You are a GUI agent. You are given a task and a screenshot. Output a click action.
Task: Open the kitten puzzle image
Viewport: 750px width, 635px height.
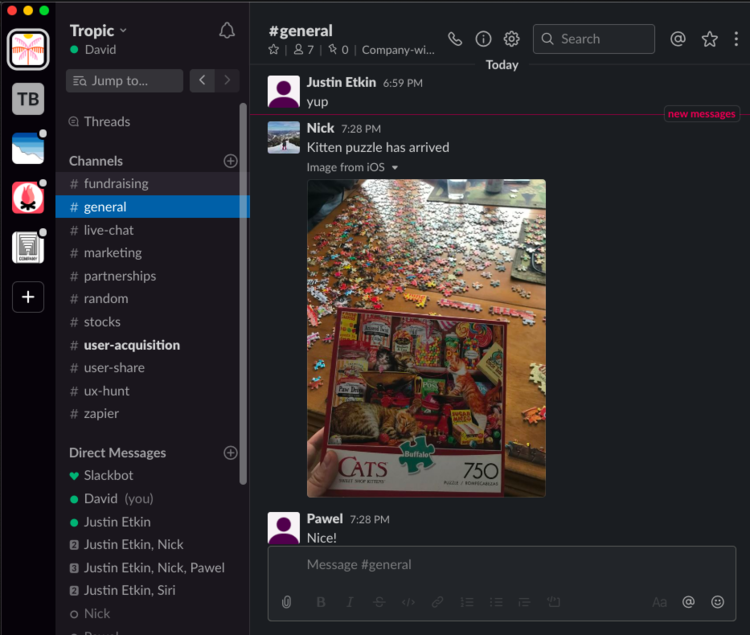coord(426,338)
